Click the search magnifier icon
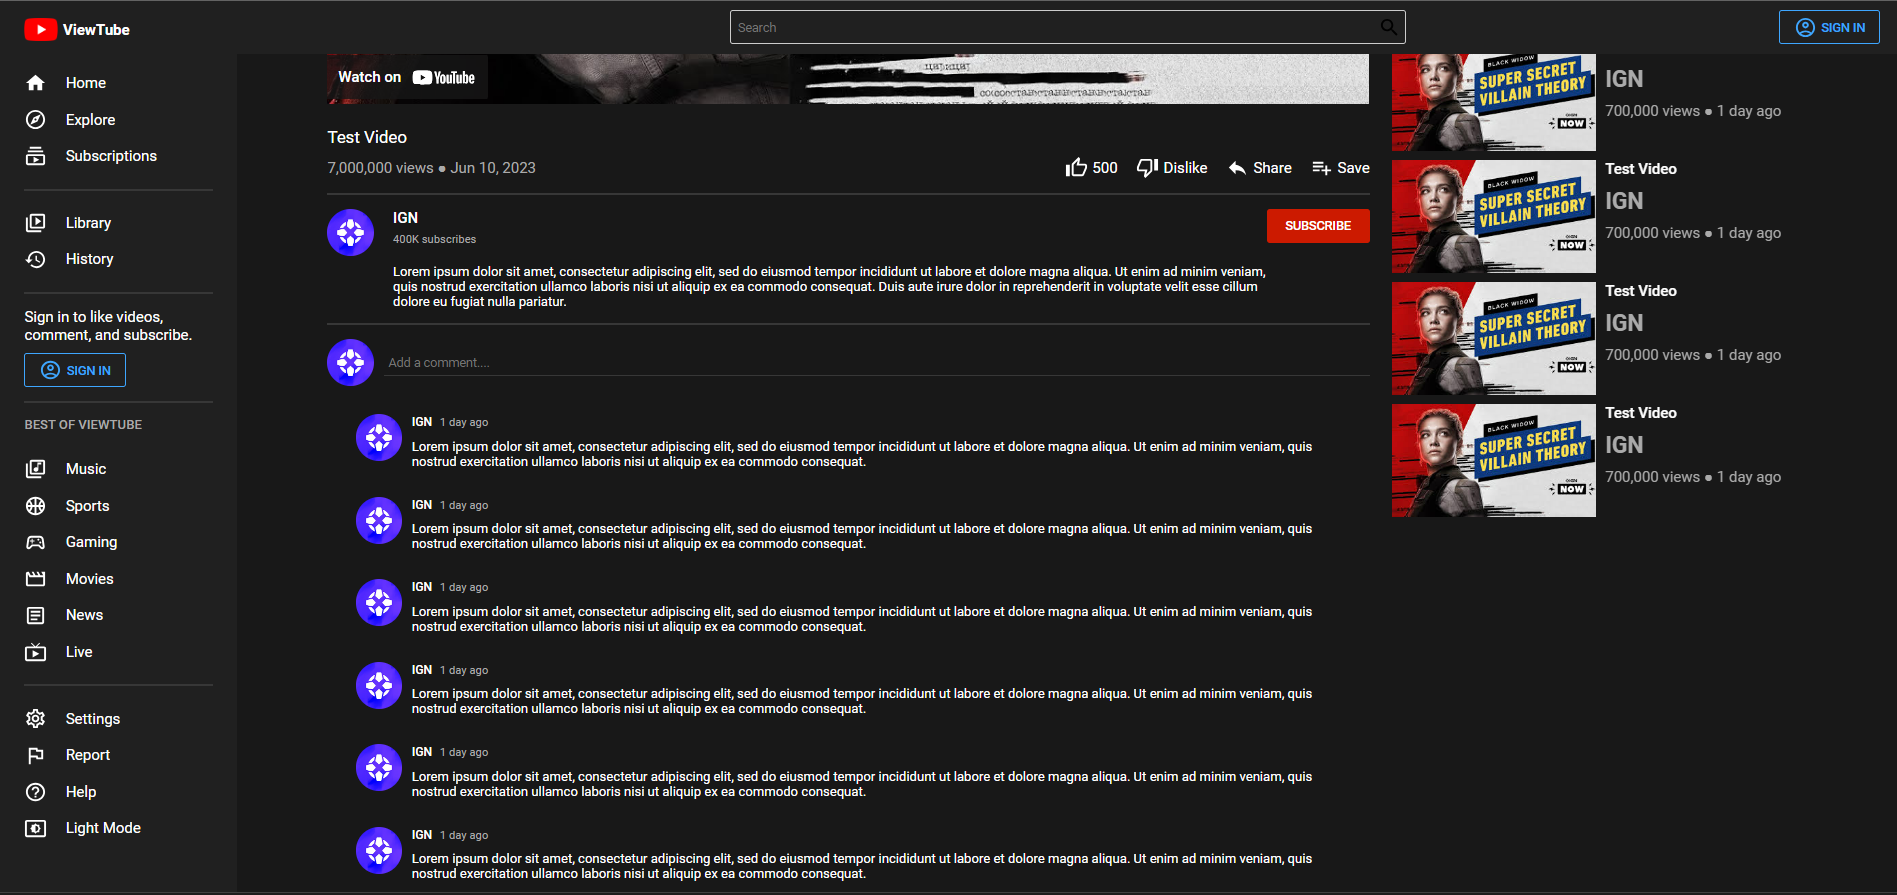Image resolution: width=1897 pixels, height=895 pixels. pos(1388,27)
